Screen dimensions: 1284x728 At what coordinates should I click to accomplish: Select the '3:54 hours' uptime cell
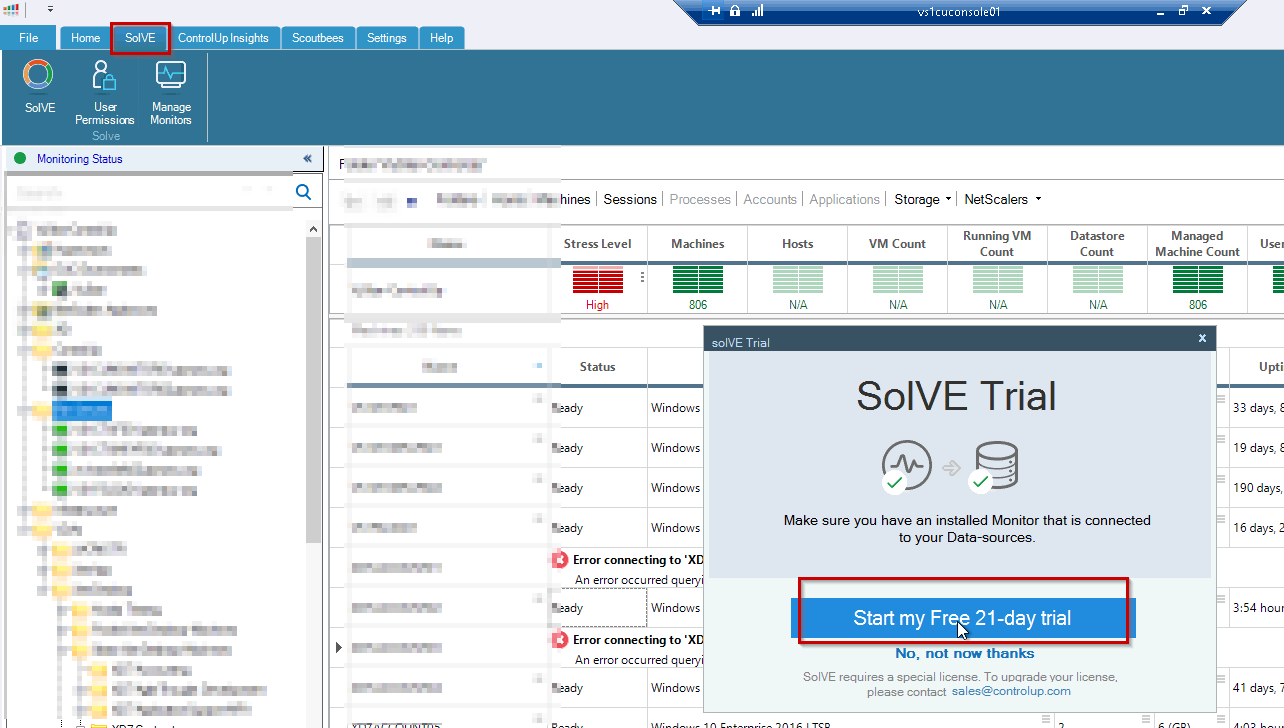(1257, 608)
